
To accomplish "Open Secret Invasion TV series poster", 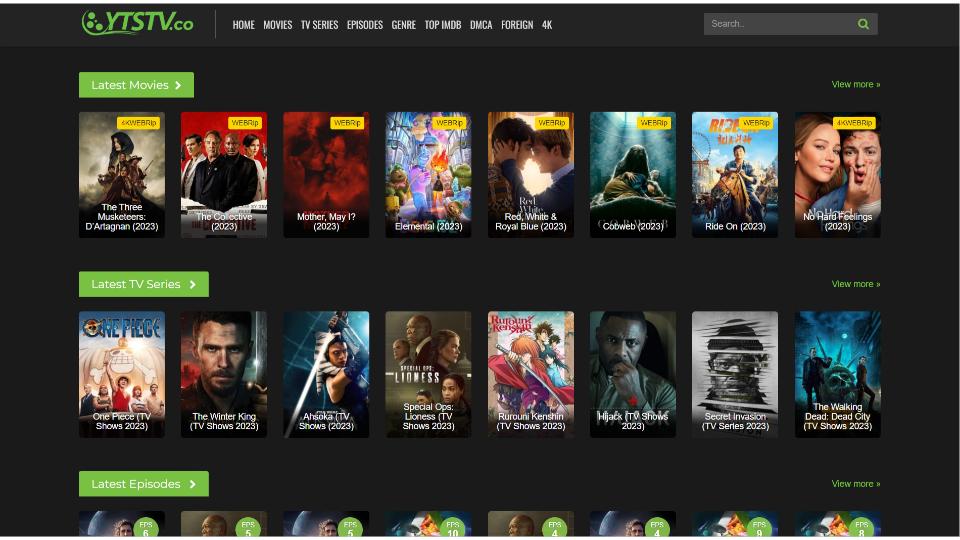I will coord(735,374).
